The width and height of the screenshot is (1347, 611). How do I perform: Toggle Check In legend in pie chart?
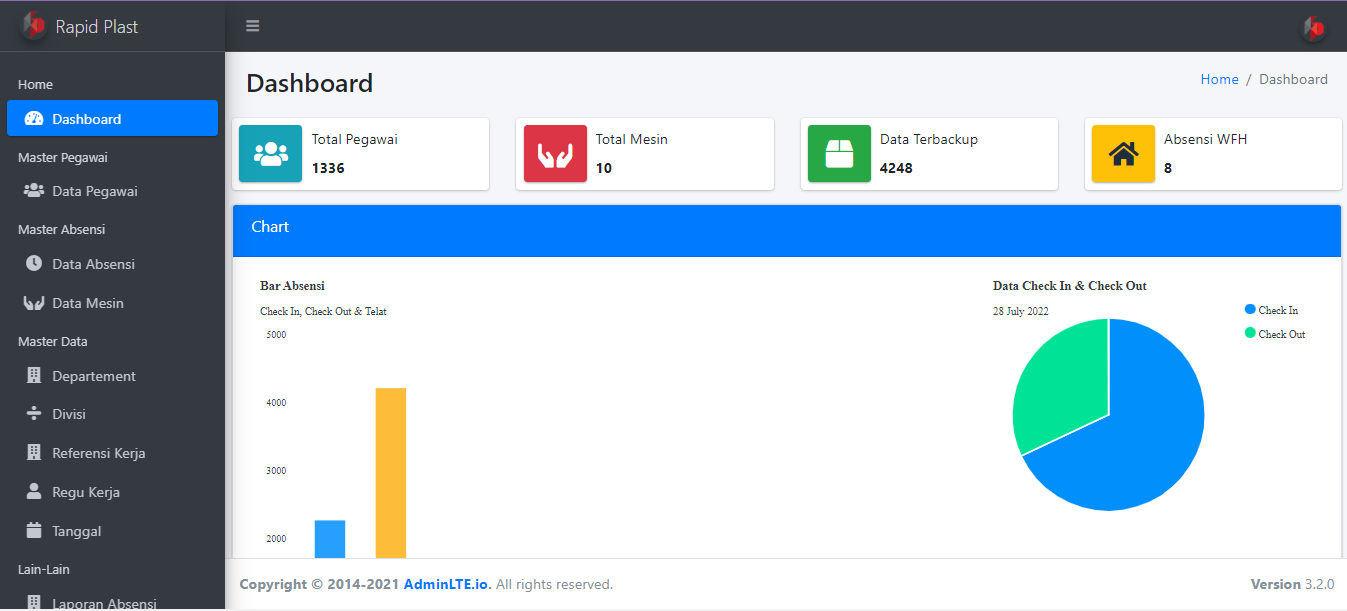tap(1277, 310)
